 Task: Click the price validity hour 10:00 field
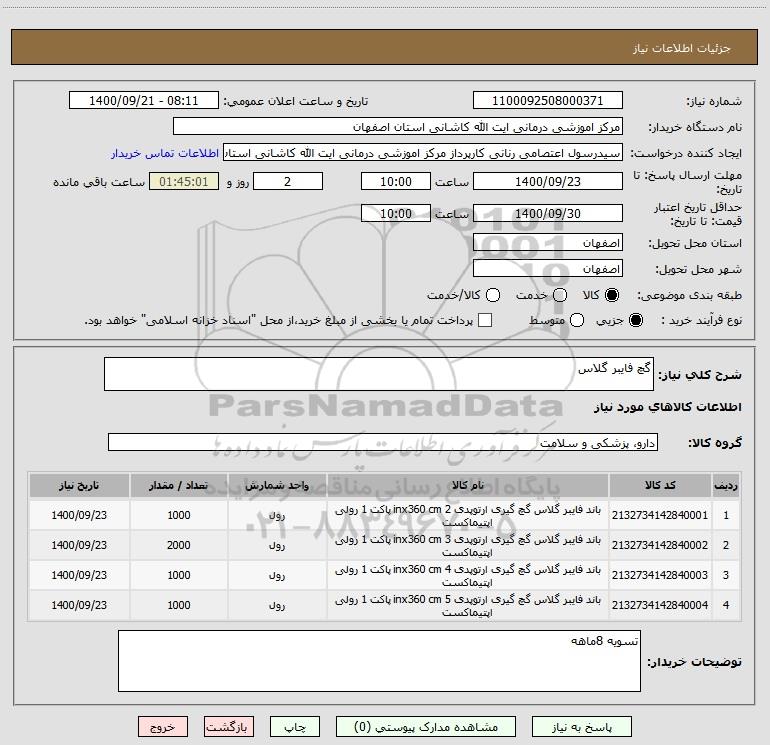(x=396, y=214)
